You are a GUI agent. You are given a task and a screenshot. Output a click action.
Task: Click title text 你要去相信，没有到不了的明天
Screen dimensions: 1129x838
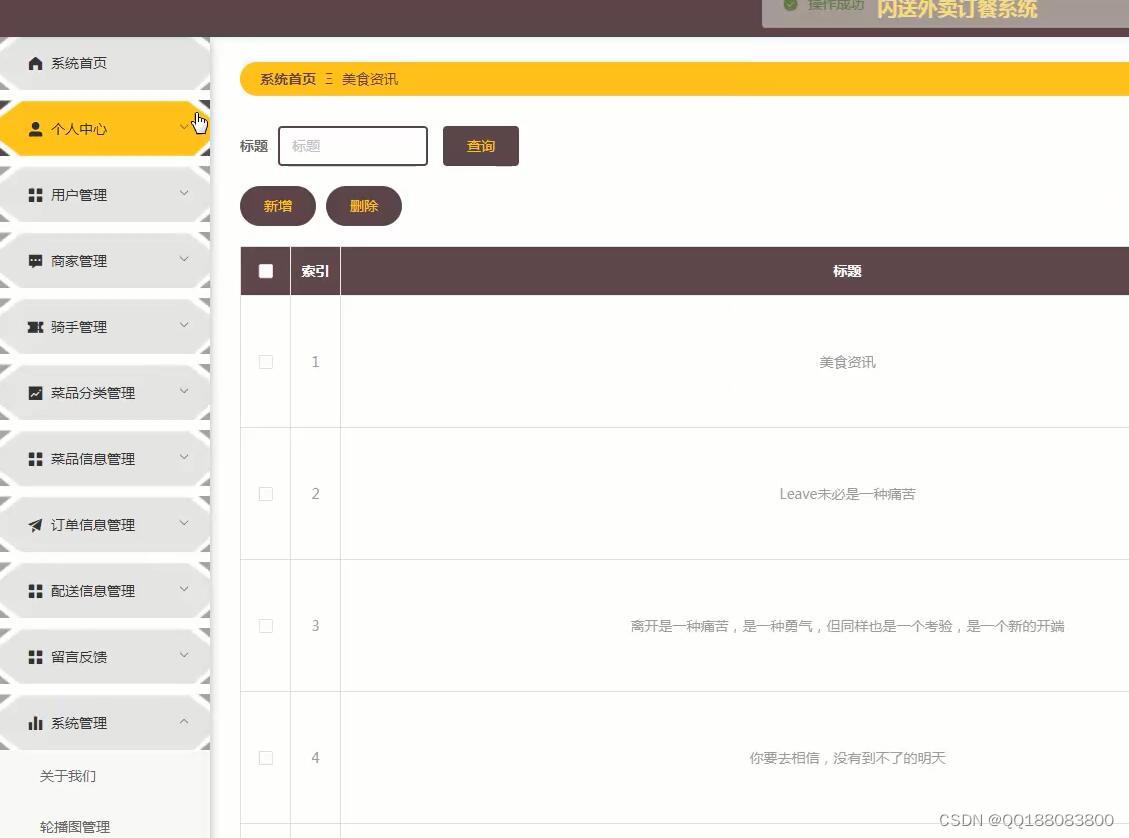click(847, 758)
